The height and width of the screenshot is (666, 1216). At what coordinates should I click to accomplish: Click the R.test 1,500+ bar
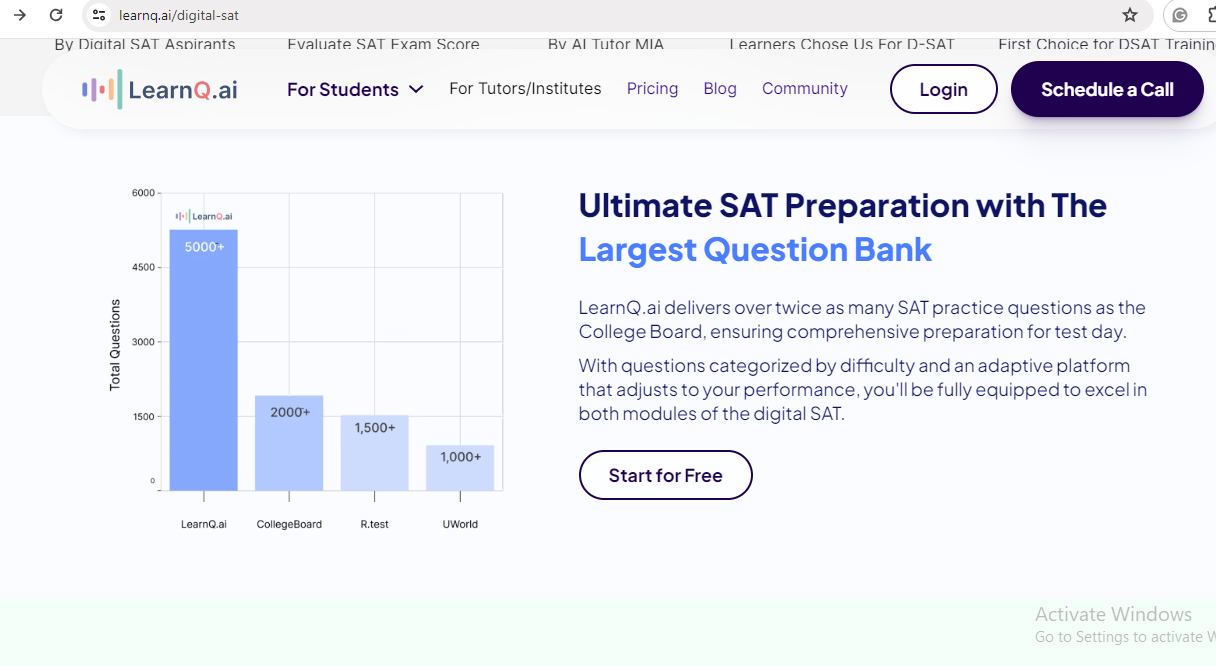[375, 453]
